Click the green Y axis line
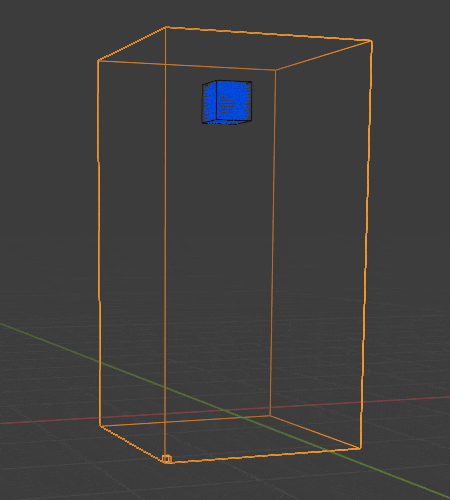The width and height of the screenshot is (450, 500). point(50,343)
